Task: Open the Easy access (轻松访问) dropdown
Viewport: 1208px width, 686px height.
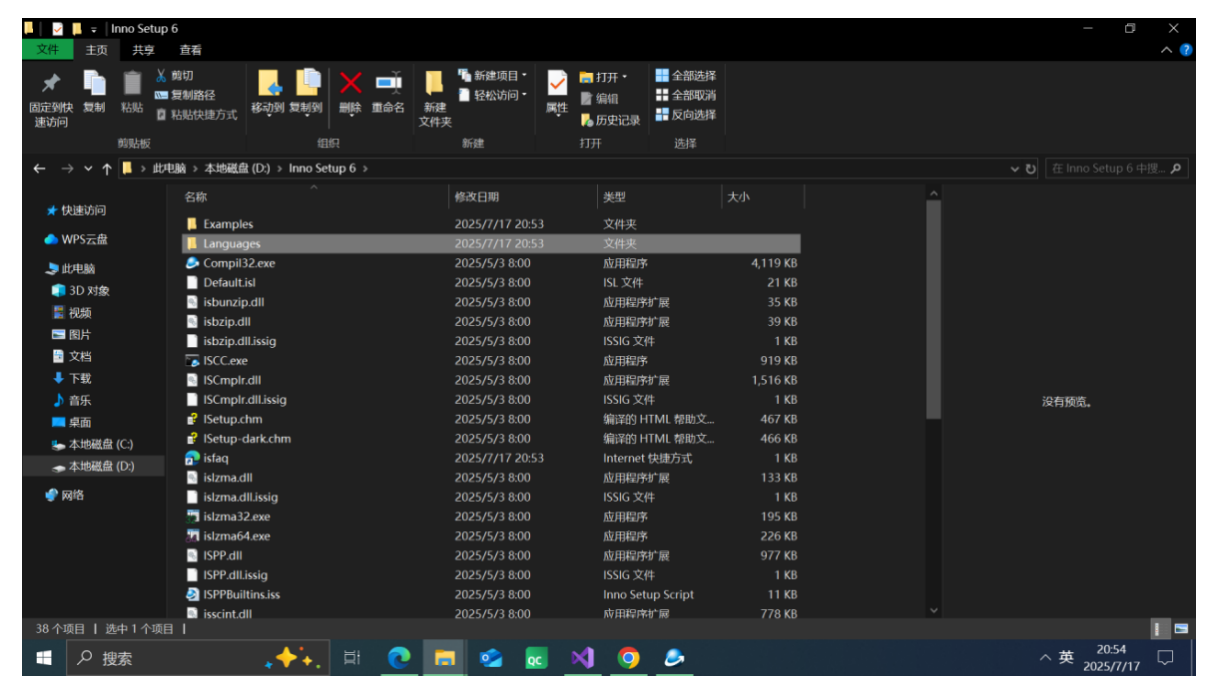Action: point(493,95)
